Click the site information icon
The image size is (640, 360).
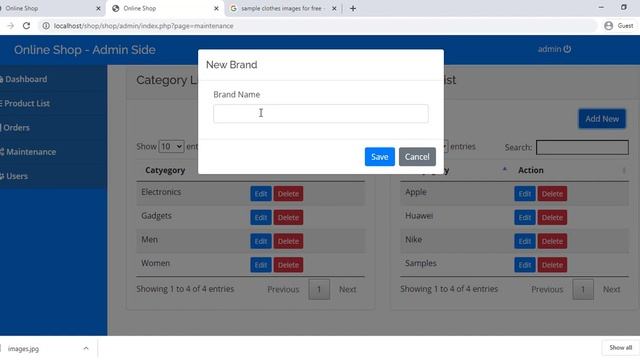46,26
